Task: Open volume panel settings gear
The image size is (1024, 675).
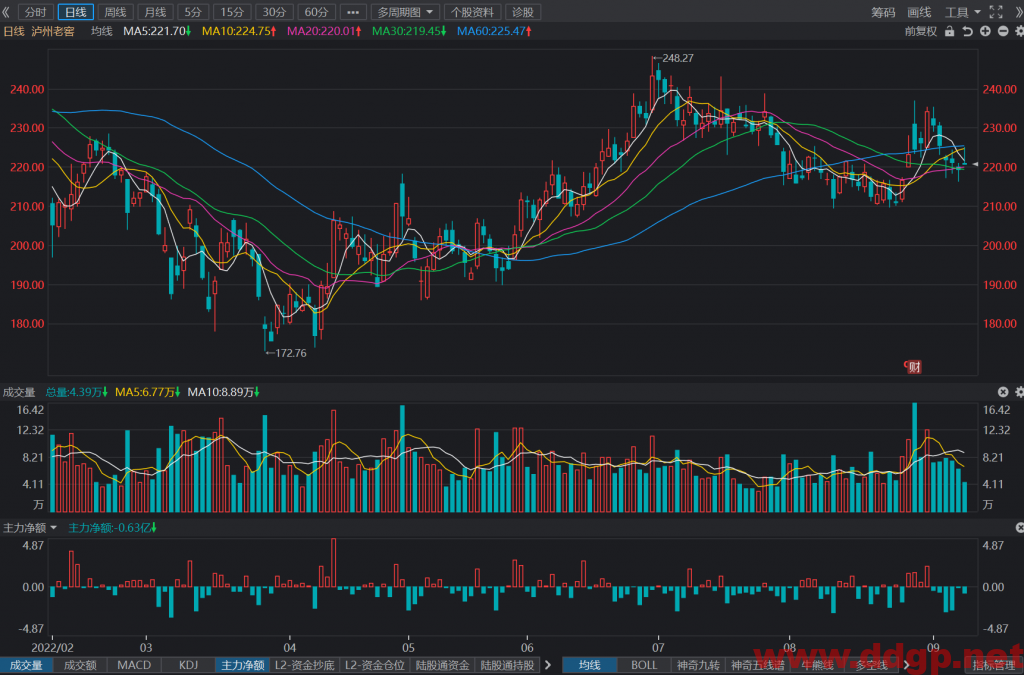Action: 1019,392
